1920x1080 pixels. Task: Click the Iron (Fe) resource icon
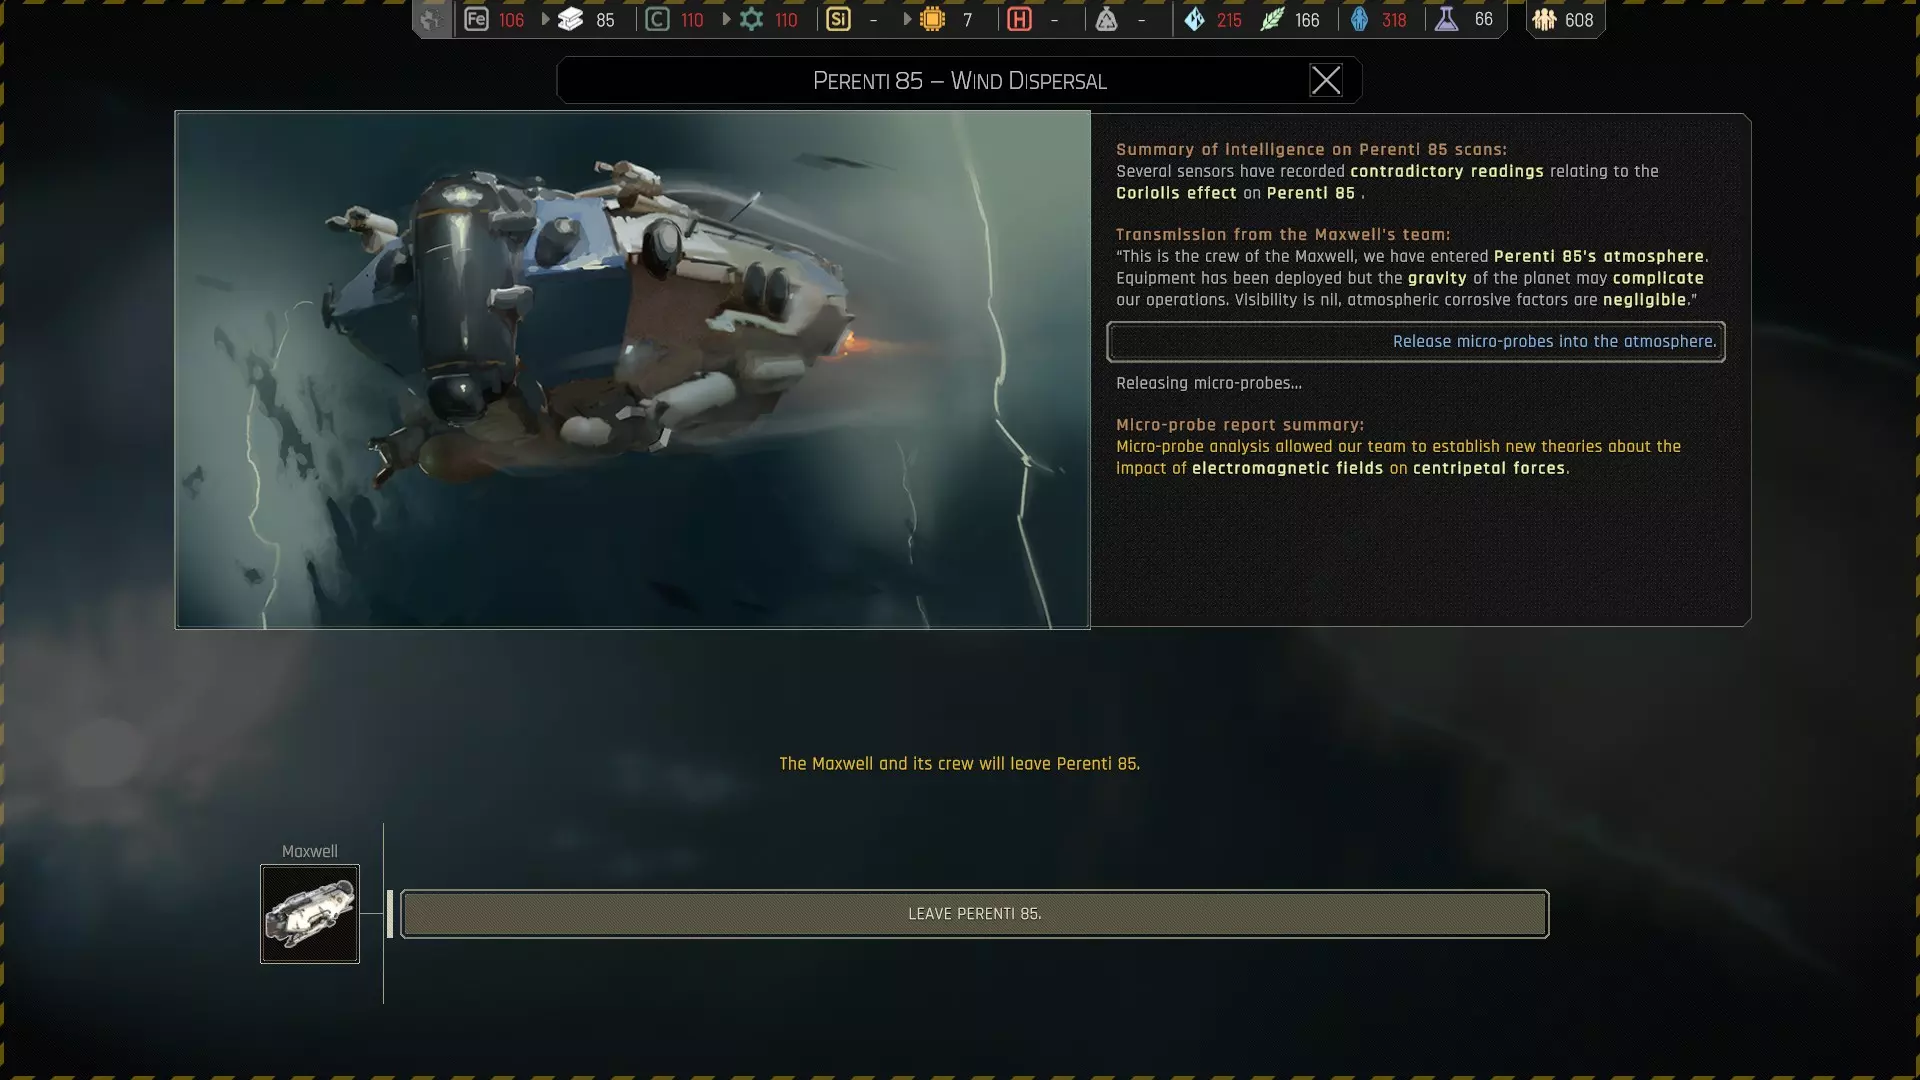pos(476,19)
